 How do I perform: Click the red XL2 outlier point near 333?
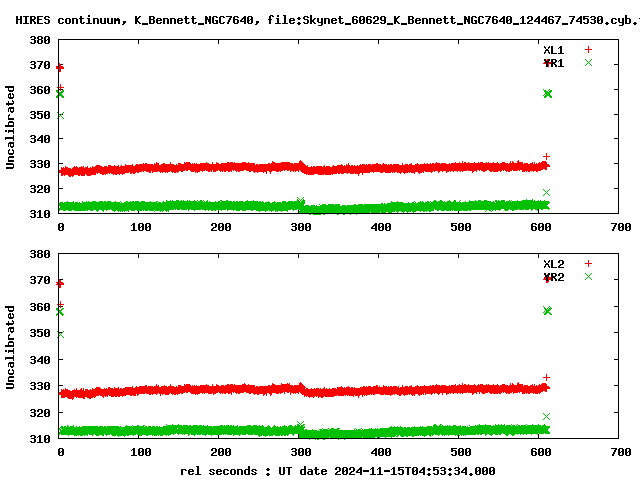click(547, 378)
